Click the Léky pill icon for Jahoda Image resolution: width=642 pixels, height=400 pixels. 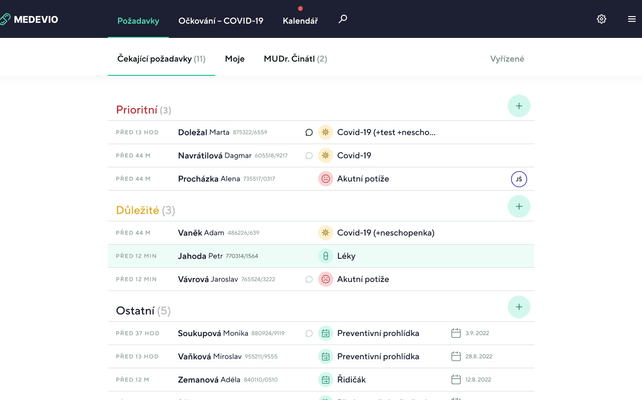tap(325, 256)
